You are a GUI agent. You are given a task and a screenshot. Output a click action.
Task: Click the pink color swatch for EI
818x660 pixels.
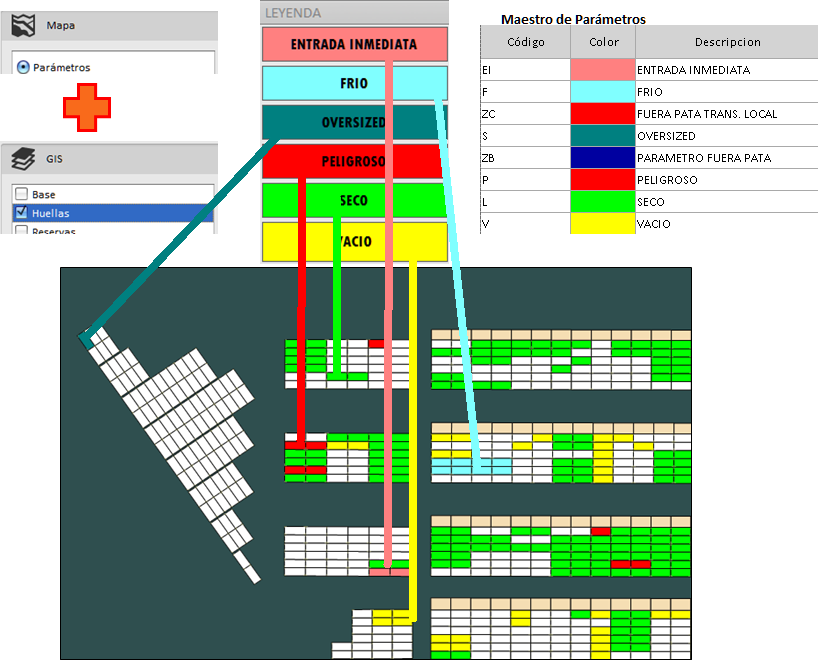click(602, 70)
